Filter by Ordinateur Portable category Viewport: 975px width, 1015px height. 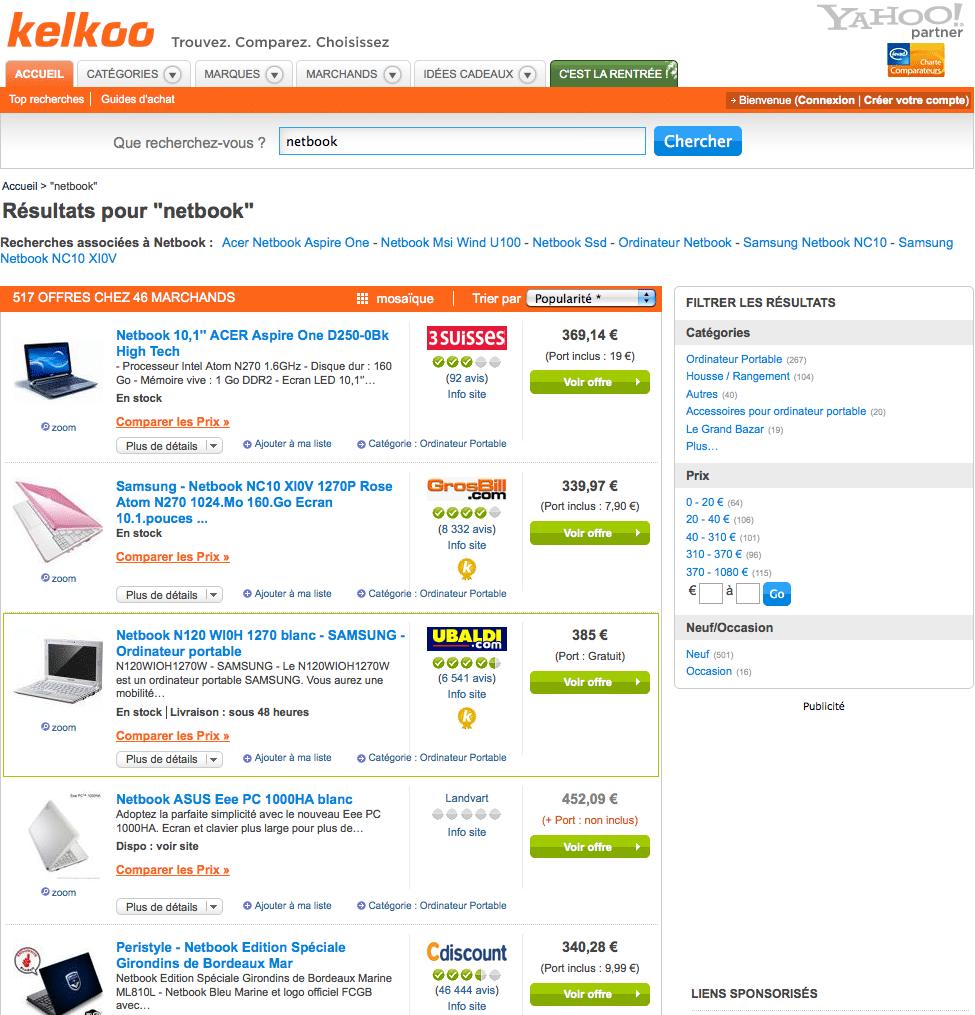tap(734, 359)
